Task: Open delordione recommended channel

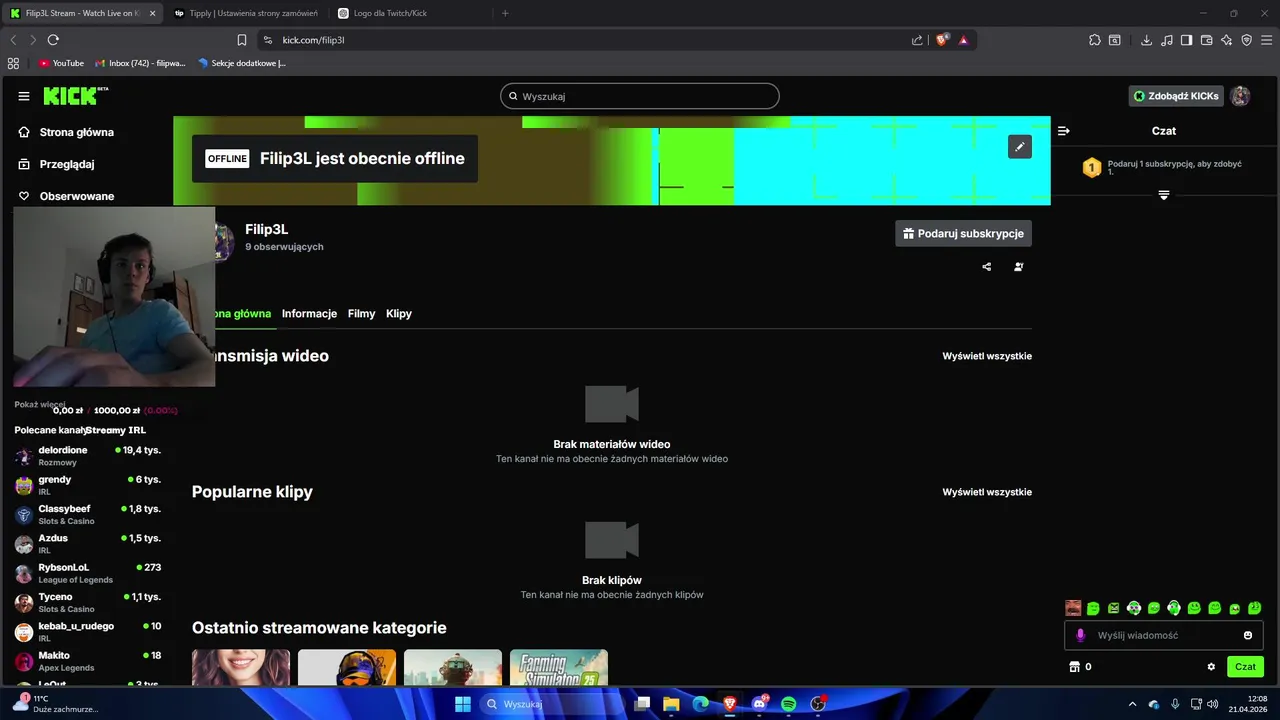Action: coord(88,456)
